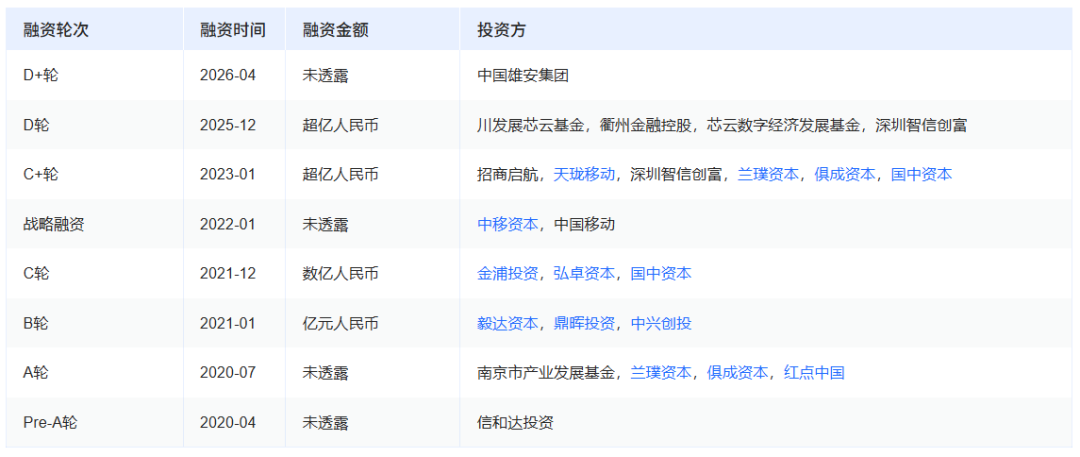
Task: Open the 毅达资本 investor link
Action: [x=508, y=323]
